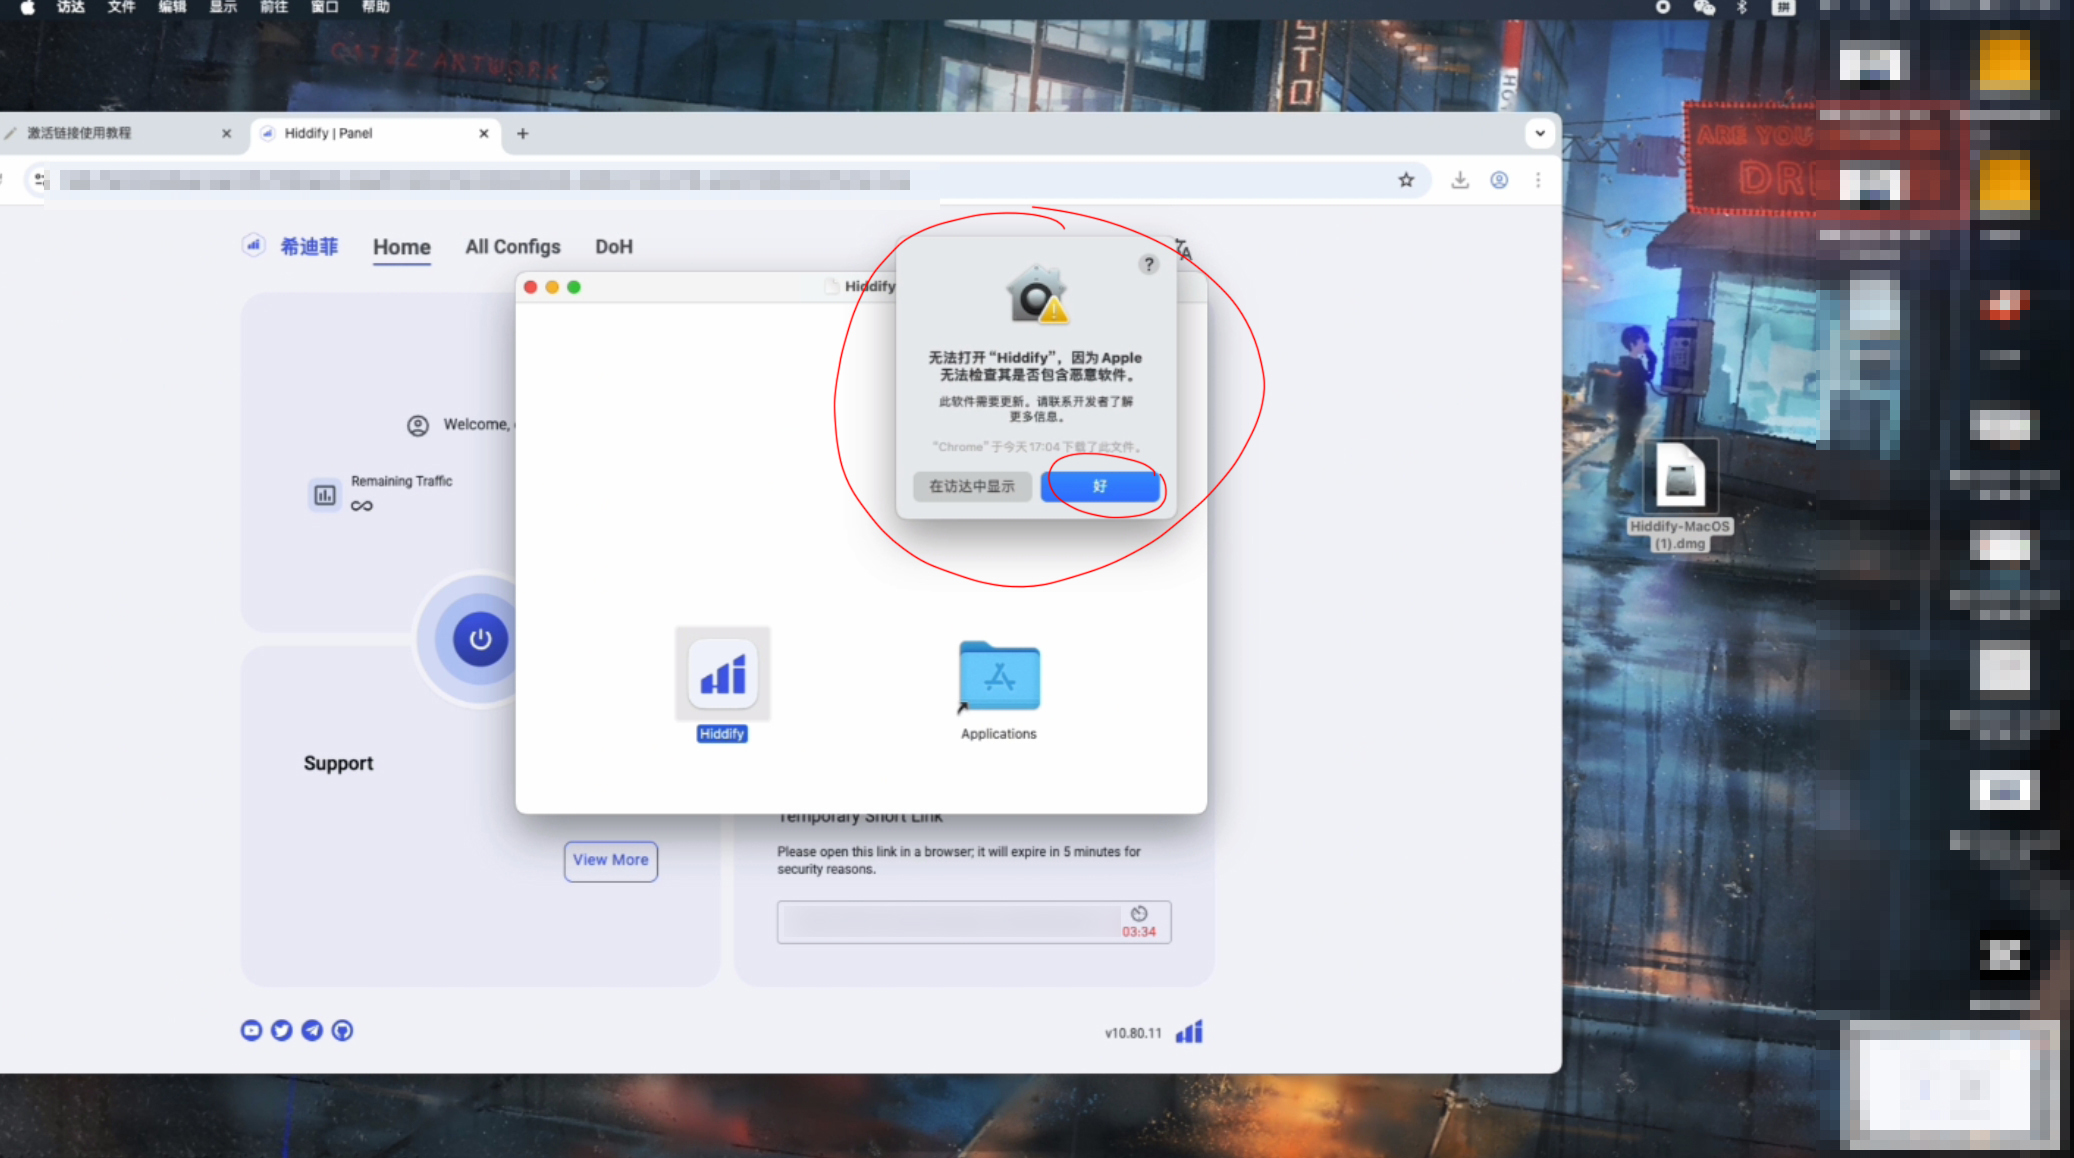The image size is (2074, 1158).
Task: Open Chrome downloads icon
Action: (x=1460, y=180)
